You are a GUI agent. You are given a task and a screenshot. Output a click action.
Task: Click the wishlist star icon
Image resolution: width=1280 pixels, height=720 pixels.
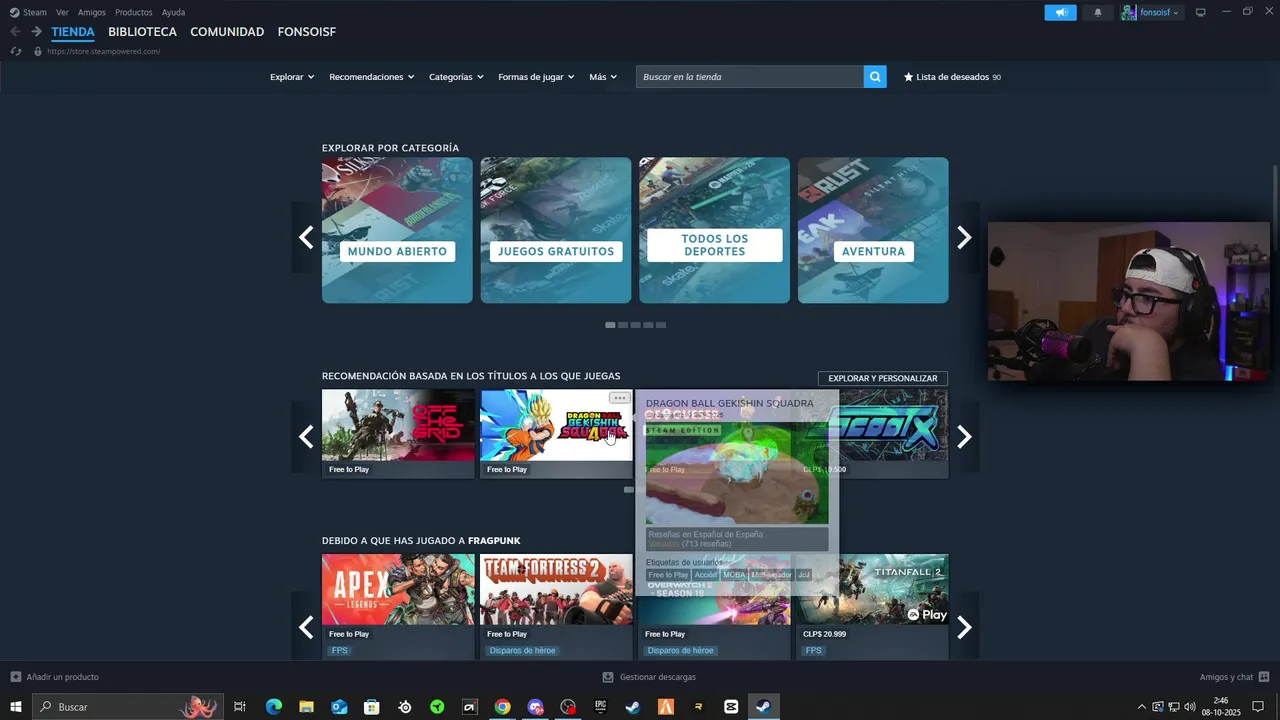[908, 77]
